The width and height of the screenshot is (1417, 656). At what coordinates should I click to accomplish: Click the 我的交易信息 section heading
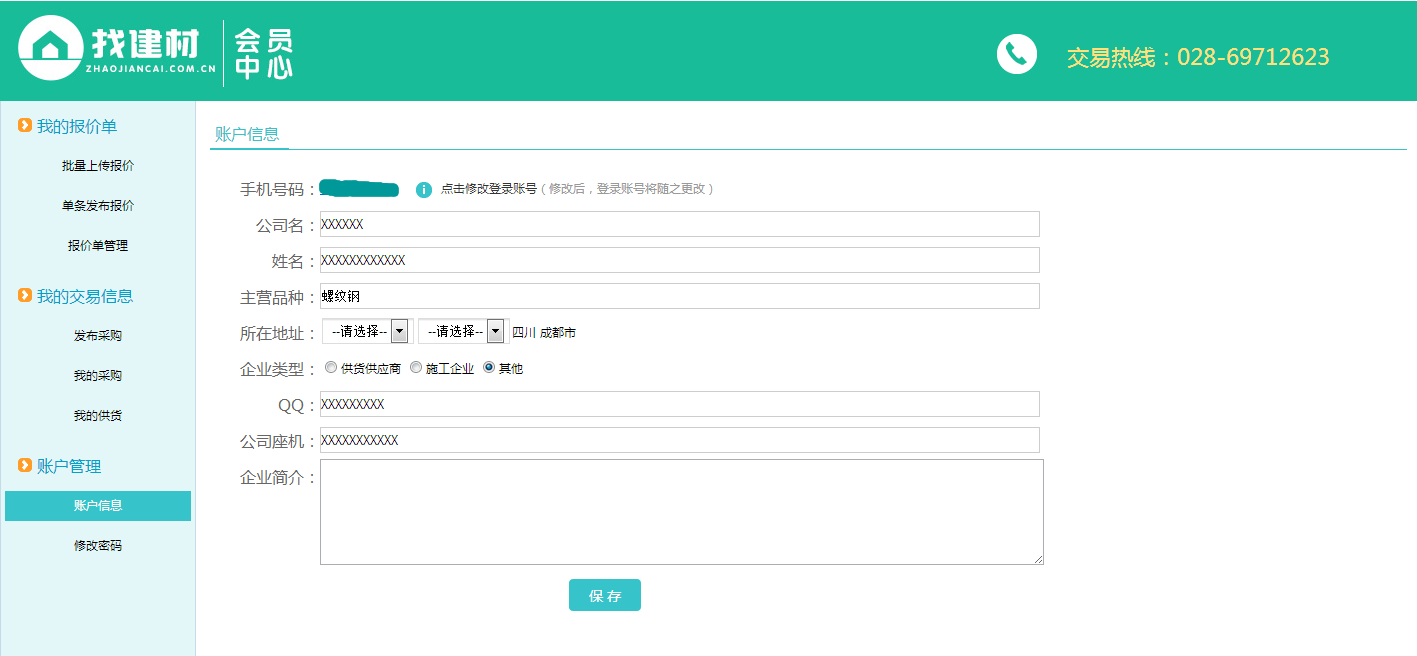click(85, 296)
